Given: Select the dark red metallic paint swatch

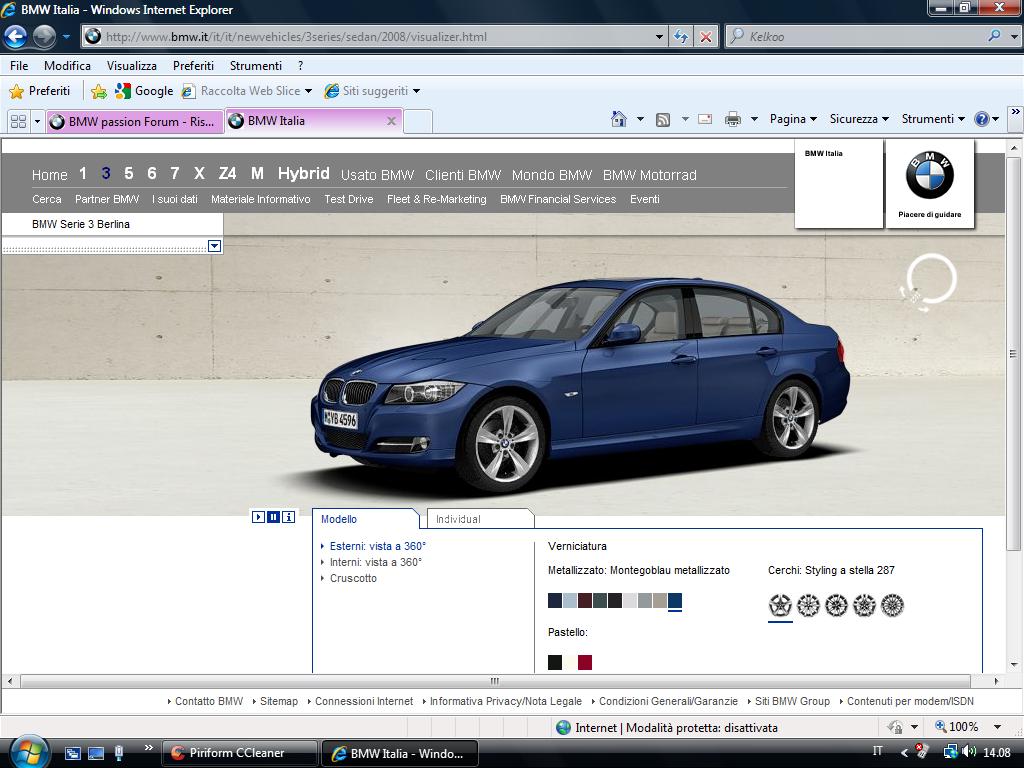Looking at the screenshot, I should tap(585, 601).
